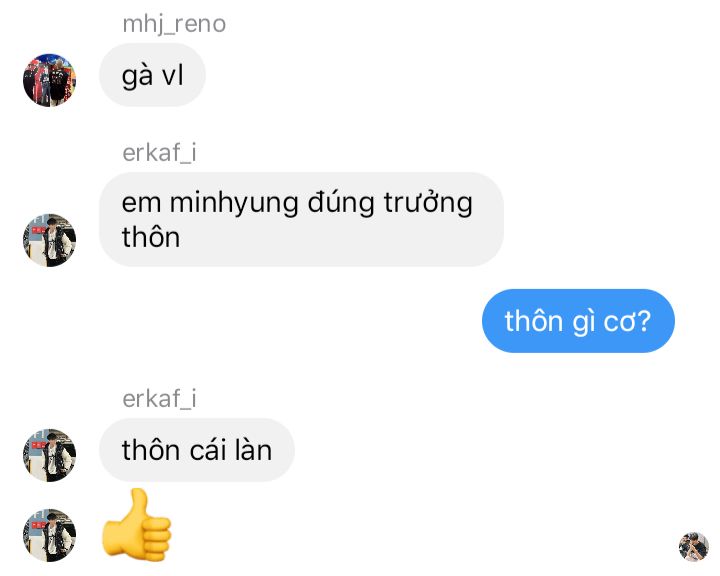720x576 pixels.
Task: Select the 'em minhyung đúng trưởng thôn' bubble
Action: 301,219
